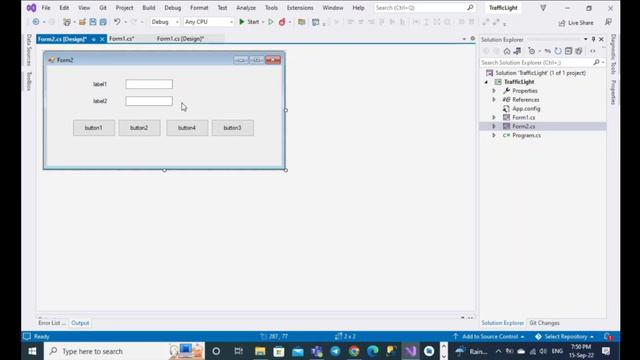
Task: Open Solution Explorer window options dropdown
Action: click(x=585, y=39)
